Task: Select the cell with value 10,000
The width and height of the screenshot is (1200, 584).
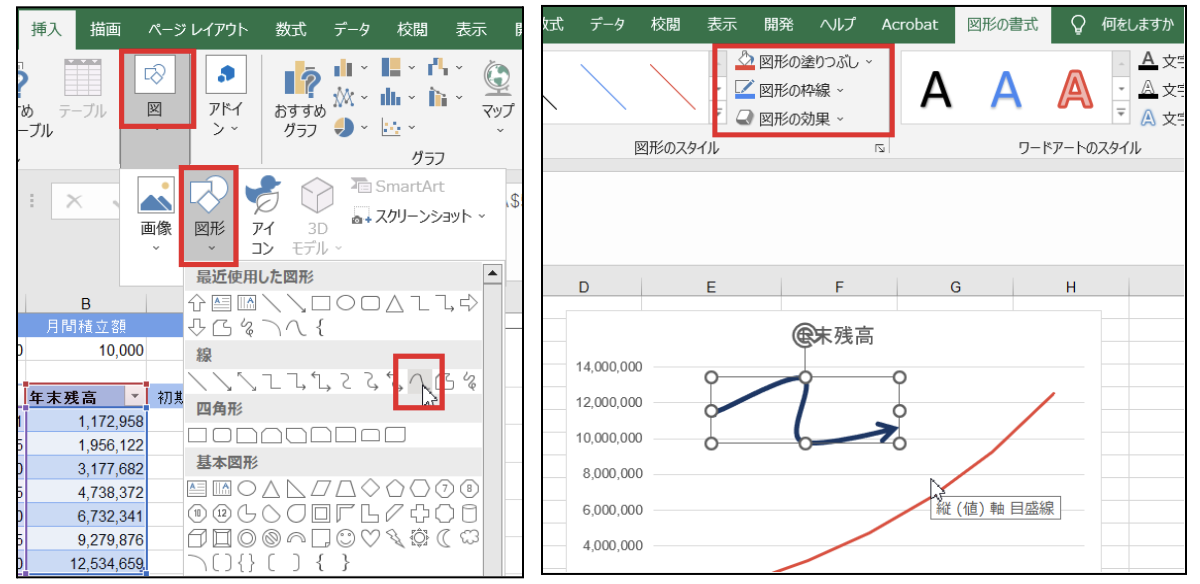Action: (x=87, y=350)
